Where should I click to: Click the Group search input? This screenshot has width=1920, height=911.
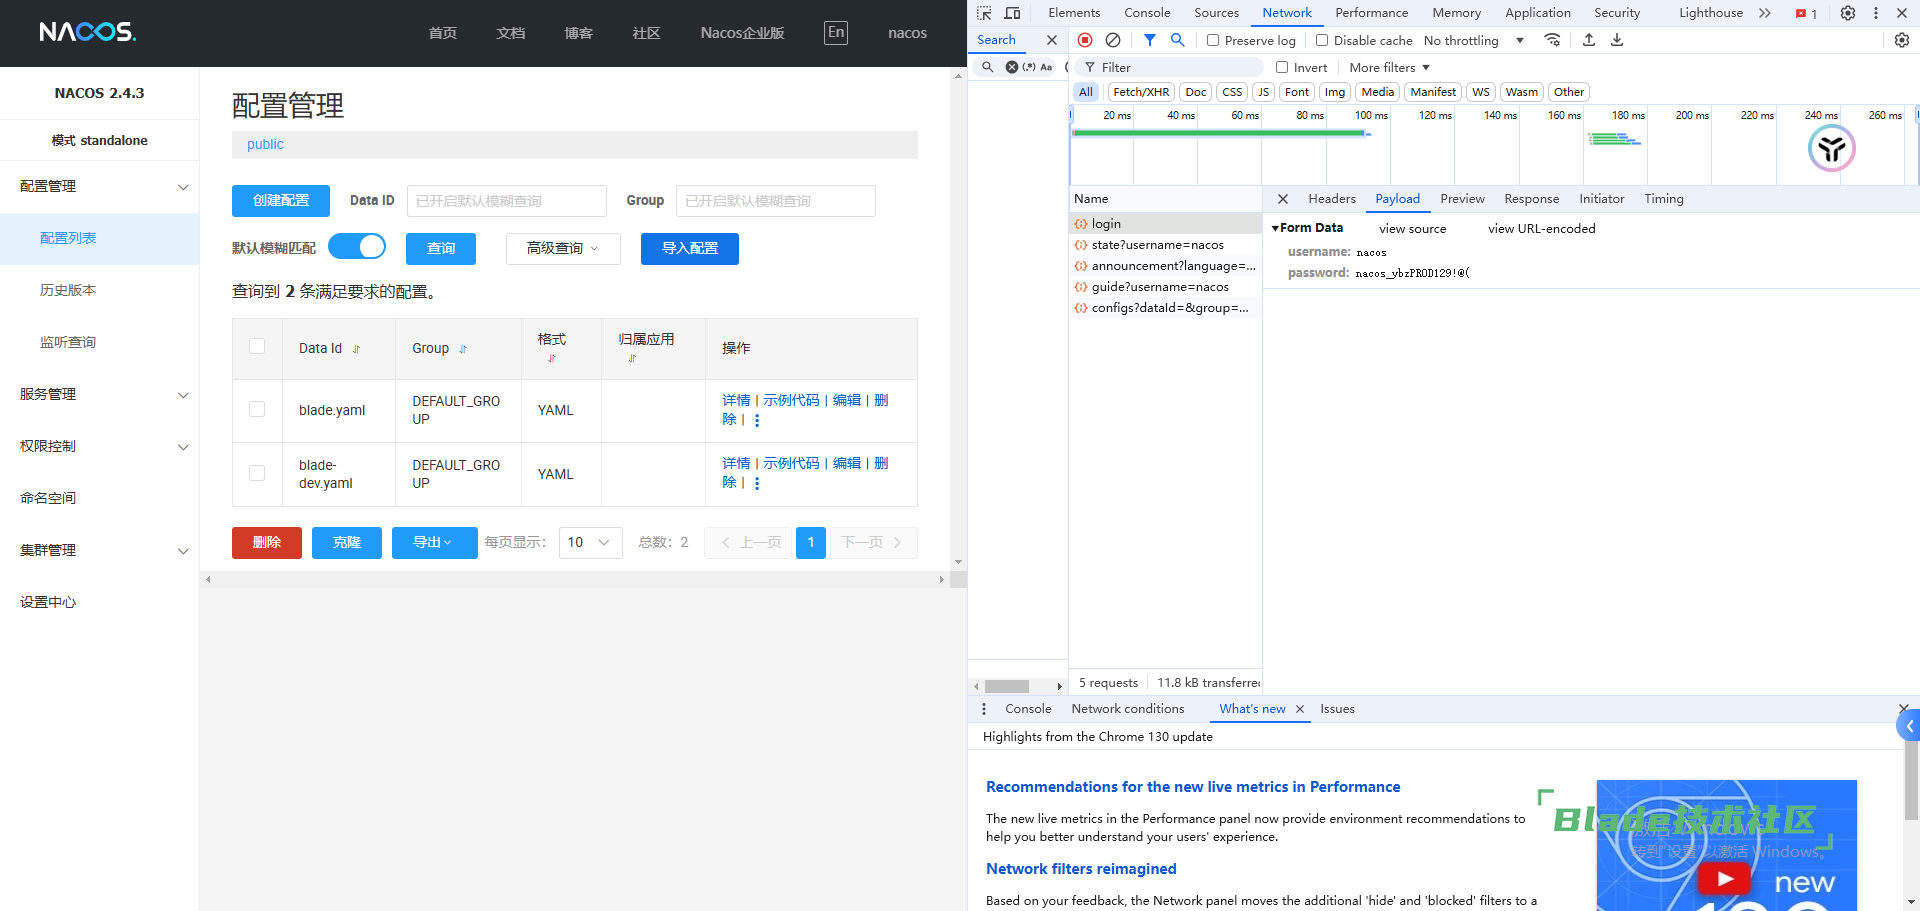pos(776,201)
